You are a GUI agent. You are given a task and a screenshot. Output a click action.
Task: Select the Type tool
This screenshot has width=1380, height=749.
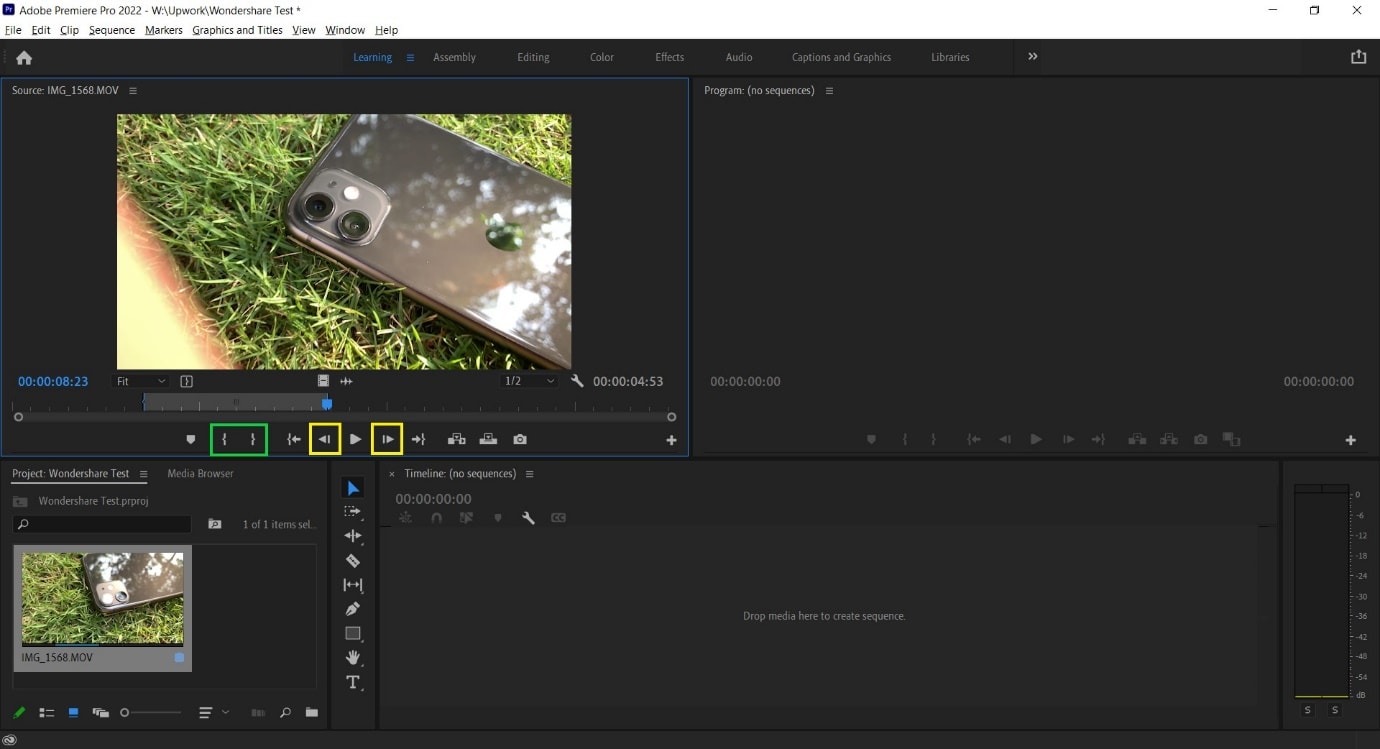click(353, 682)
